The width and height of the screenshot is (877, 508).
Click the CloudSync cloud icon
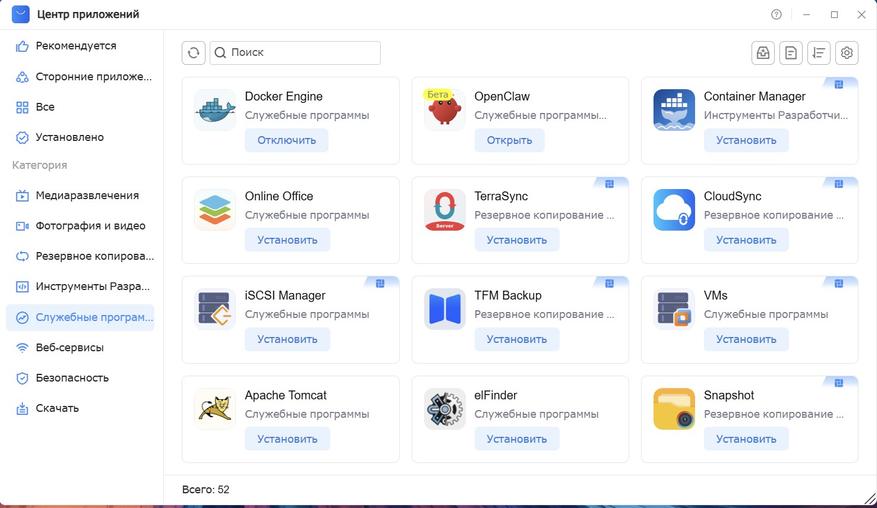click(674, 210)
